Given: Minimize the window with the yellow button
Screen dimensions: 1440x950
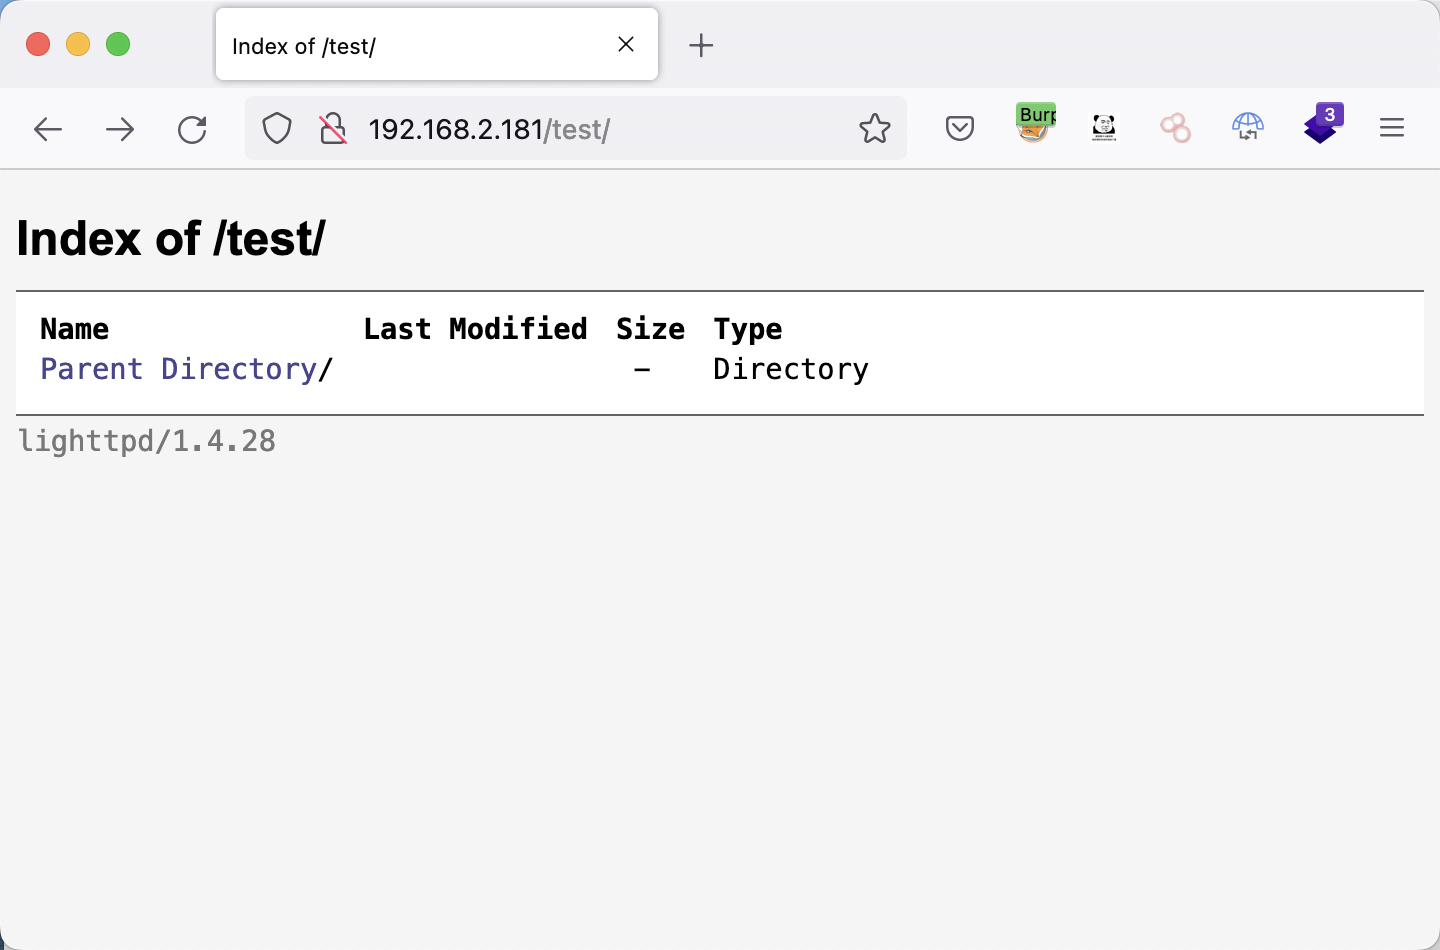Looking at the screenshot, I should (x=78, y=44).
